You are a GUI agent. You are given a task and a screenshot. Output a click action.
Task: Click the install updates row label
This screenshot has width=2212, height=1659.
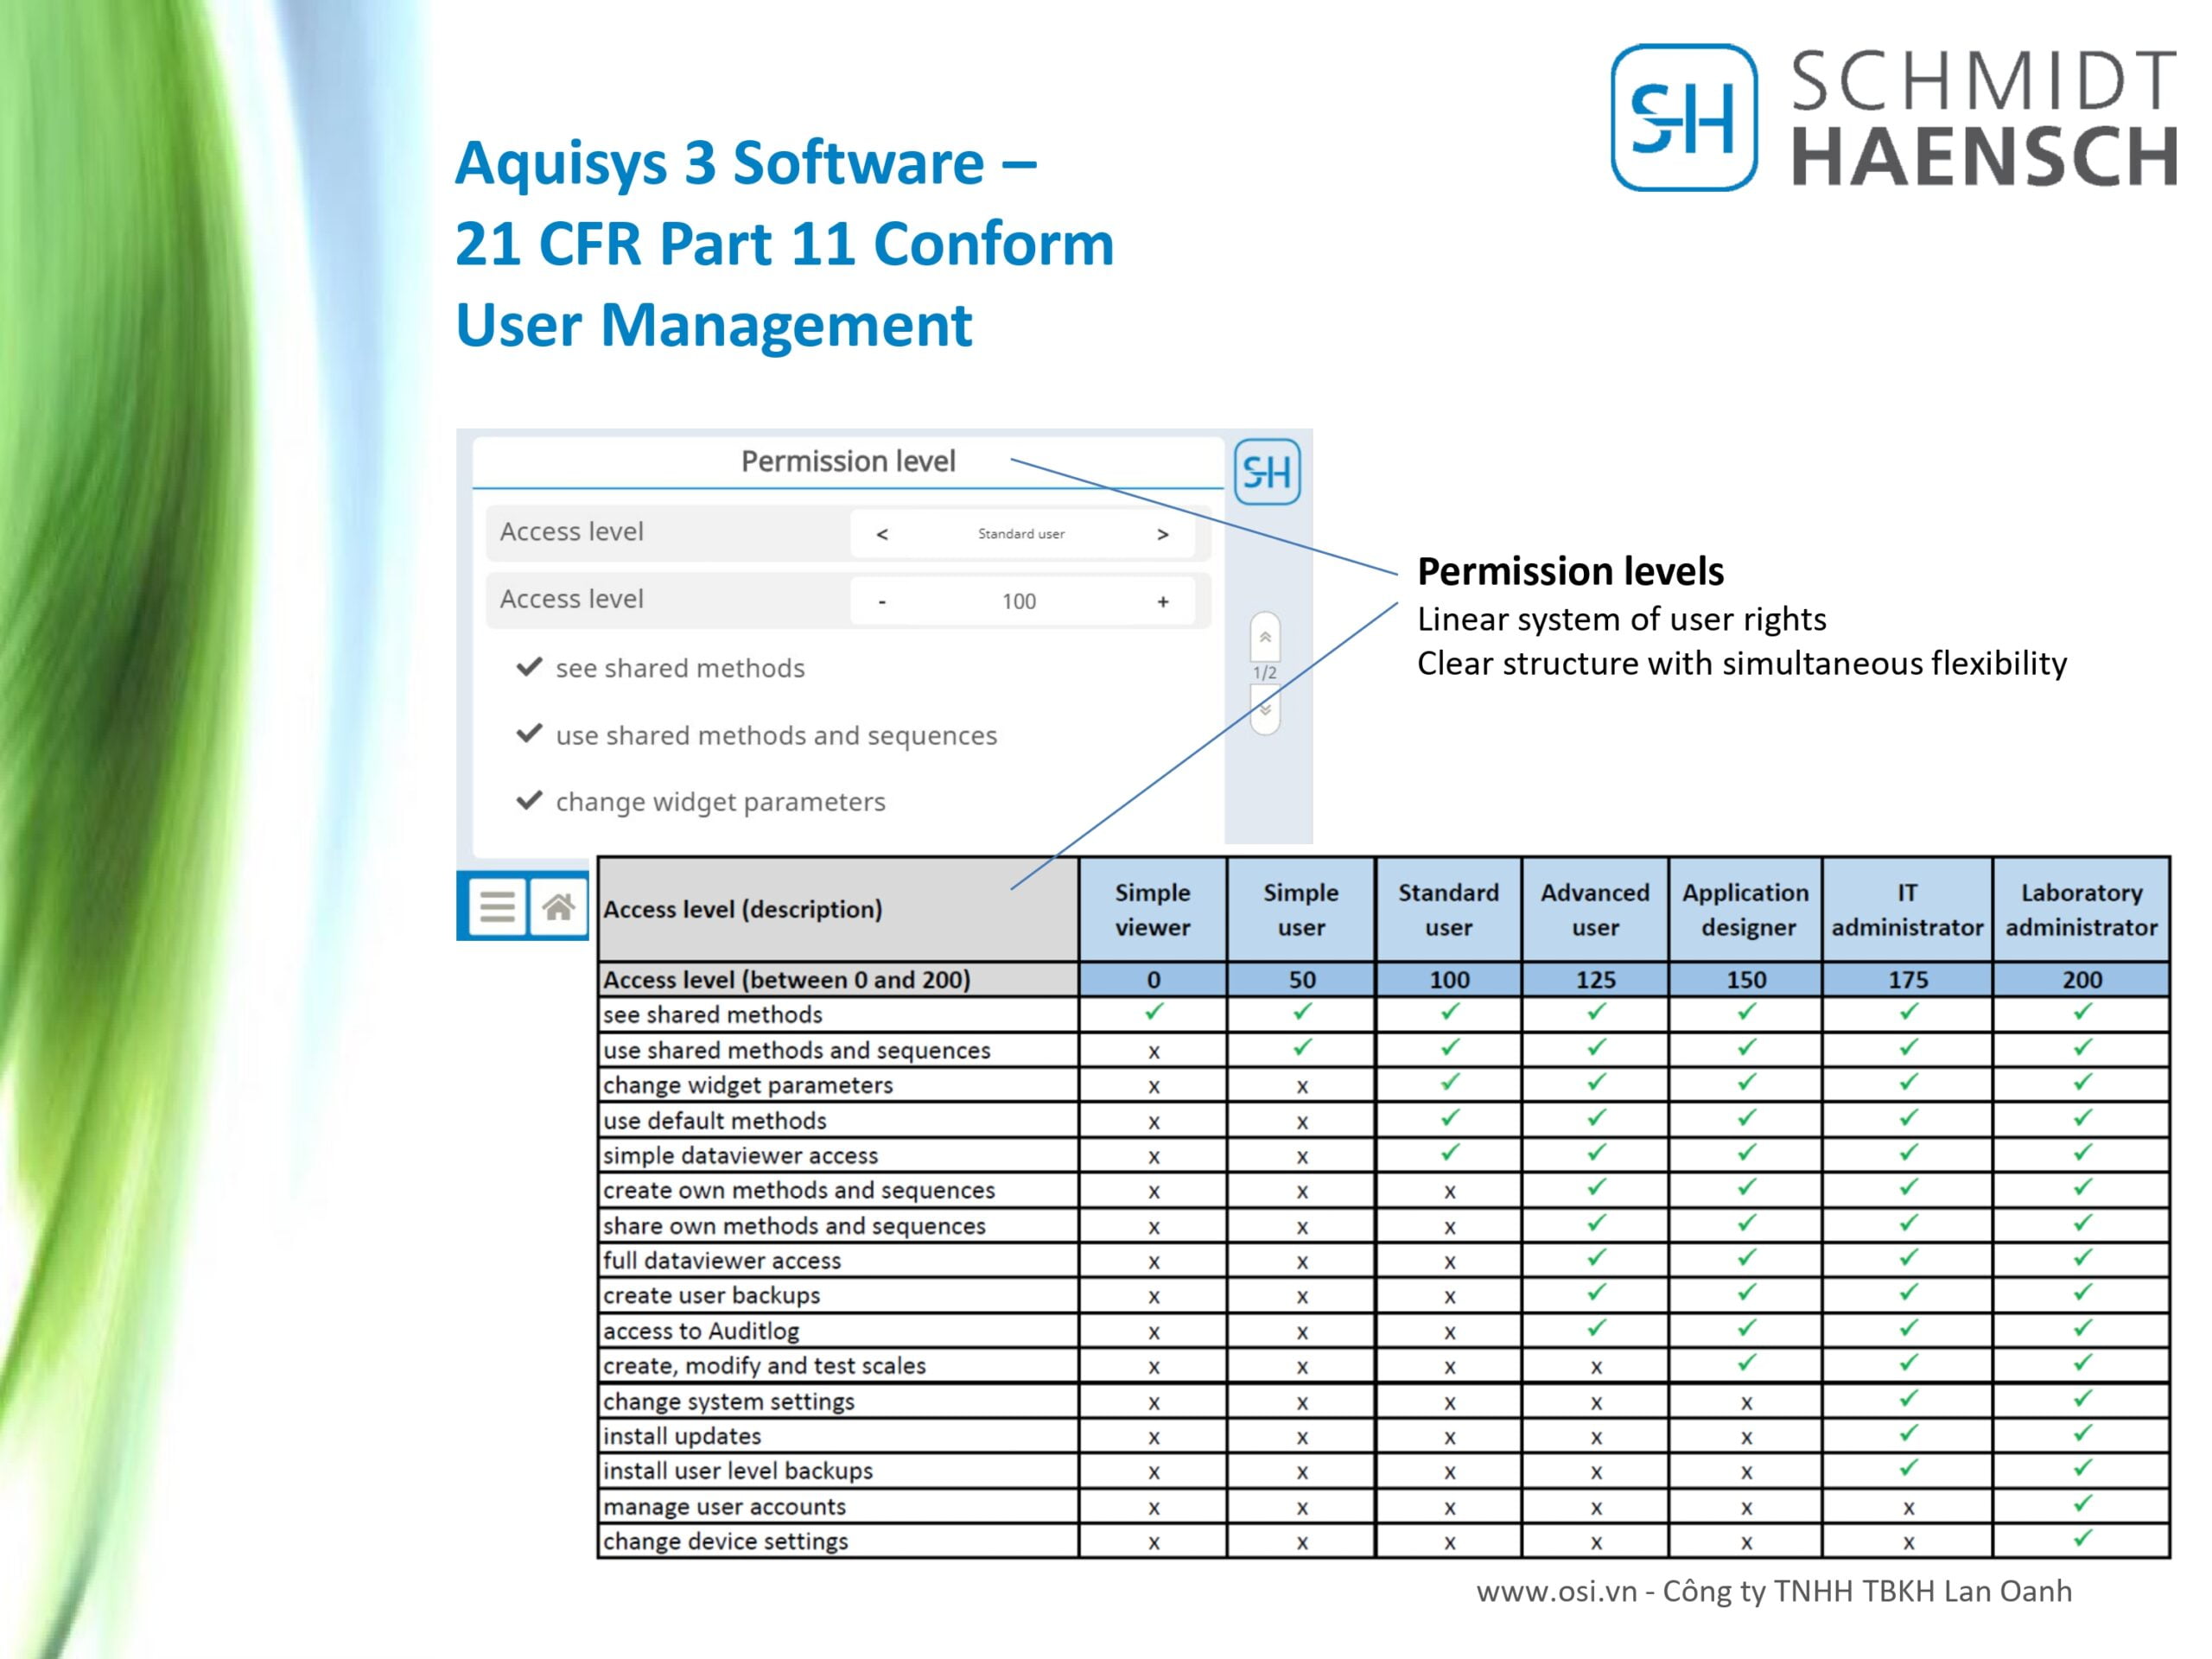(682, 1436)
